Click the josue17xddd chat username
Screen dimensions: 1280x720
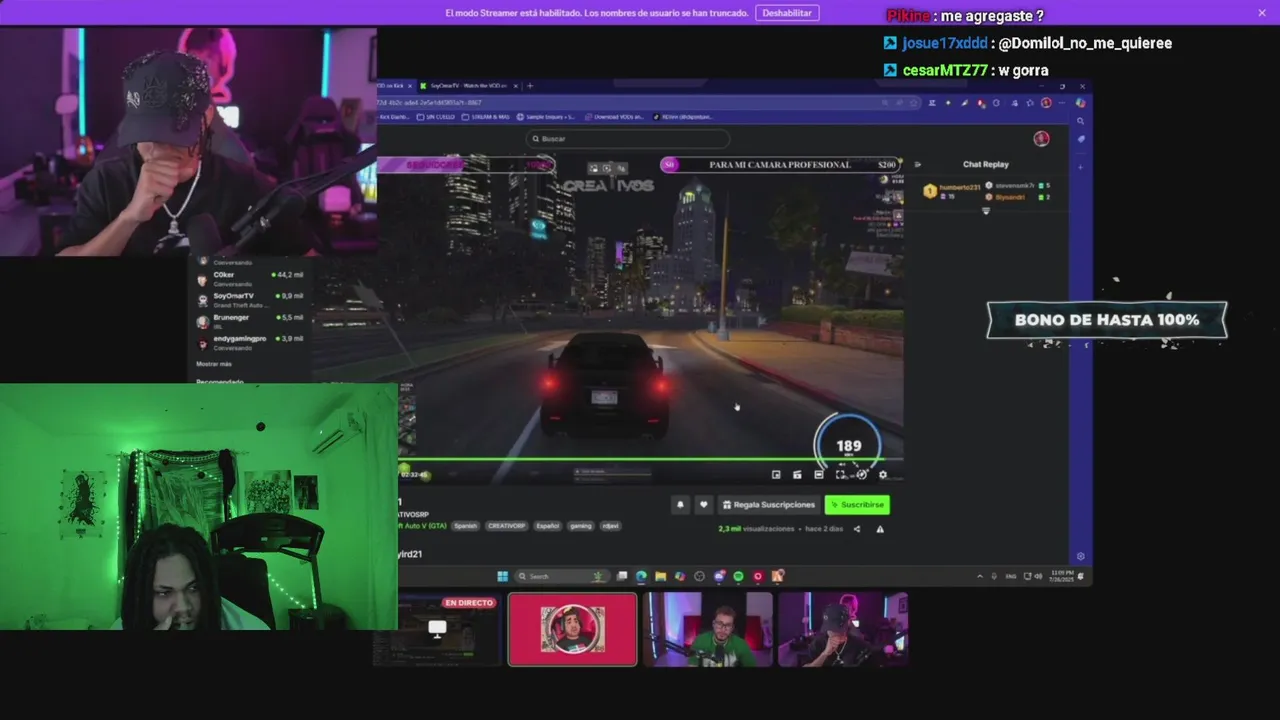[945, 43]
